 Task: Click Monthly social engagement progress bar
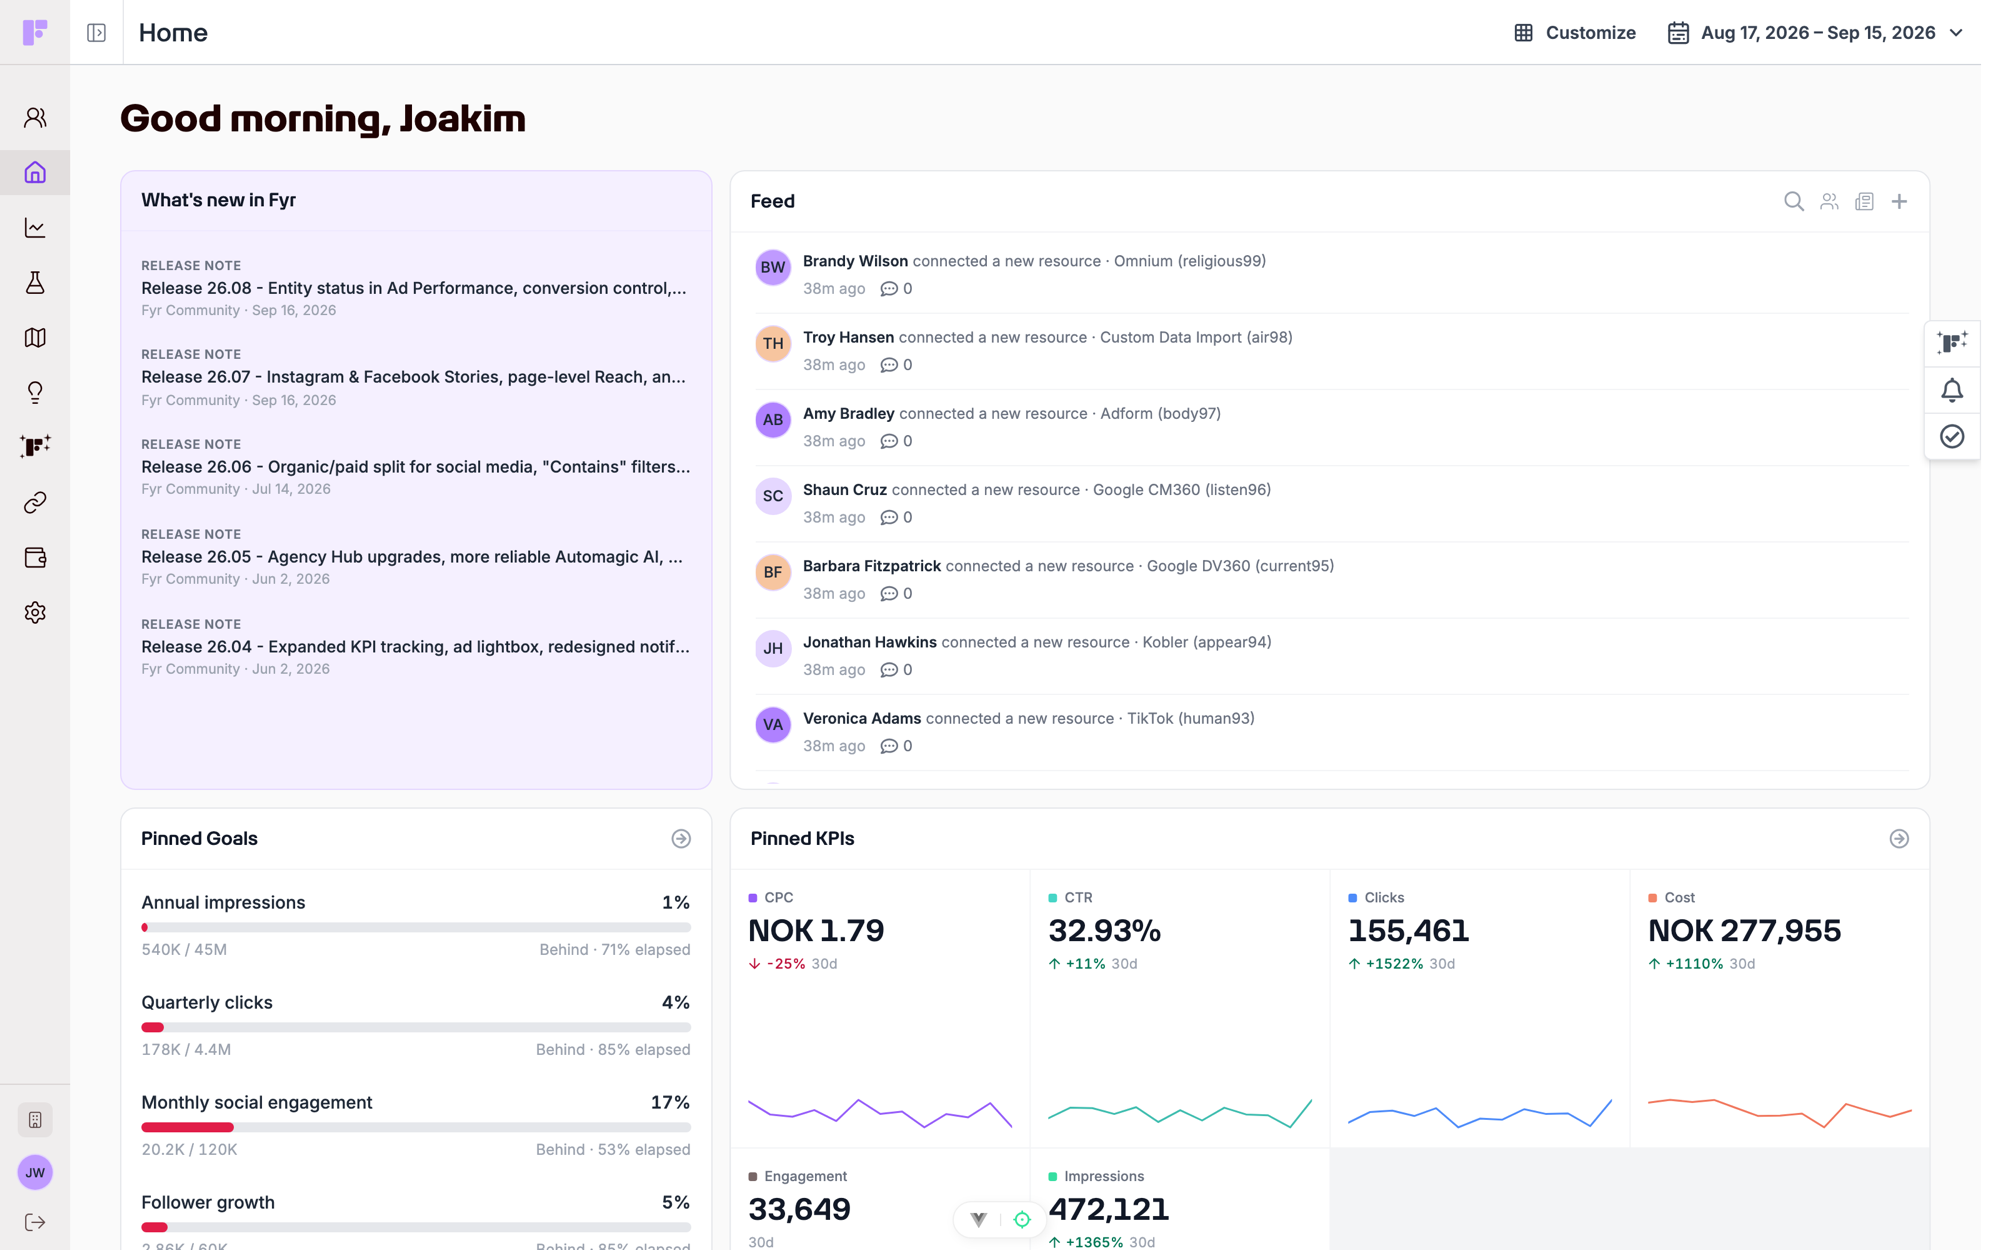[x=416, y=1128]
